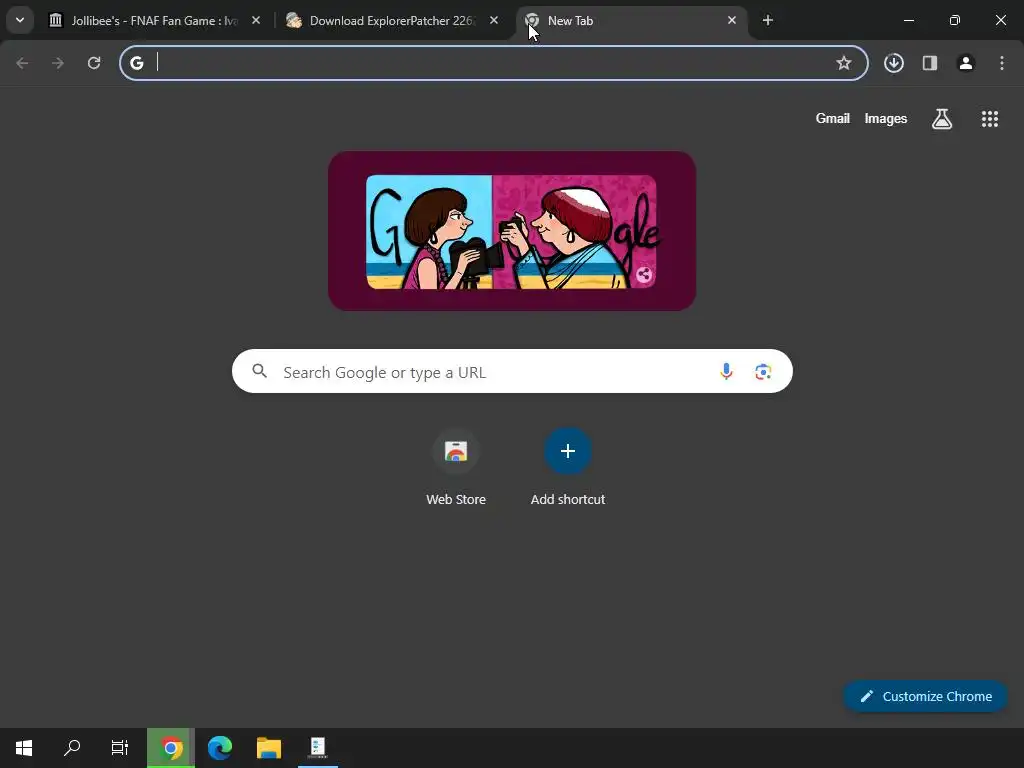Search by image with Google Lens
Image resolution: width=1024 pixels, height=768 pixels.
point(763,372)
